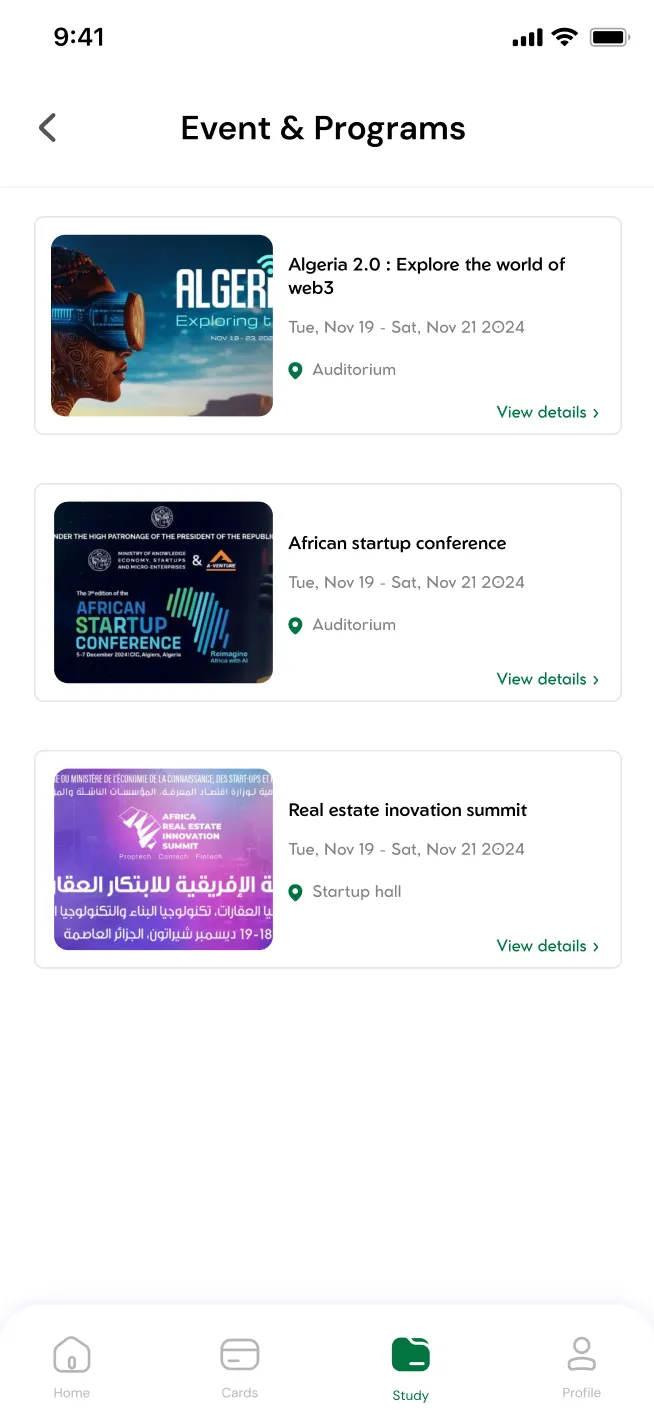The width and height of the screenshot is (654, 1422).
Task: Click the battery icon in status bar
Action: pyautogui.click(x=608, y=38)
